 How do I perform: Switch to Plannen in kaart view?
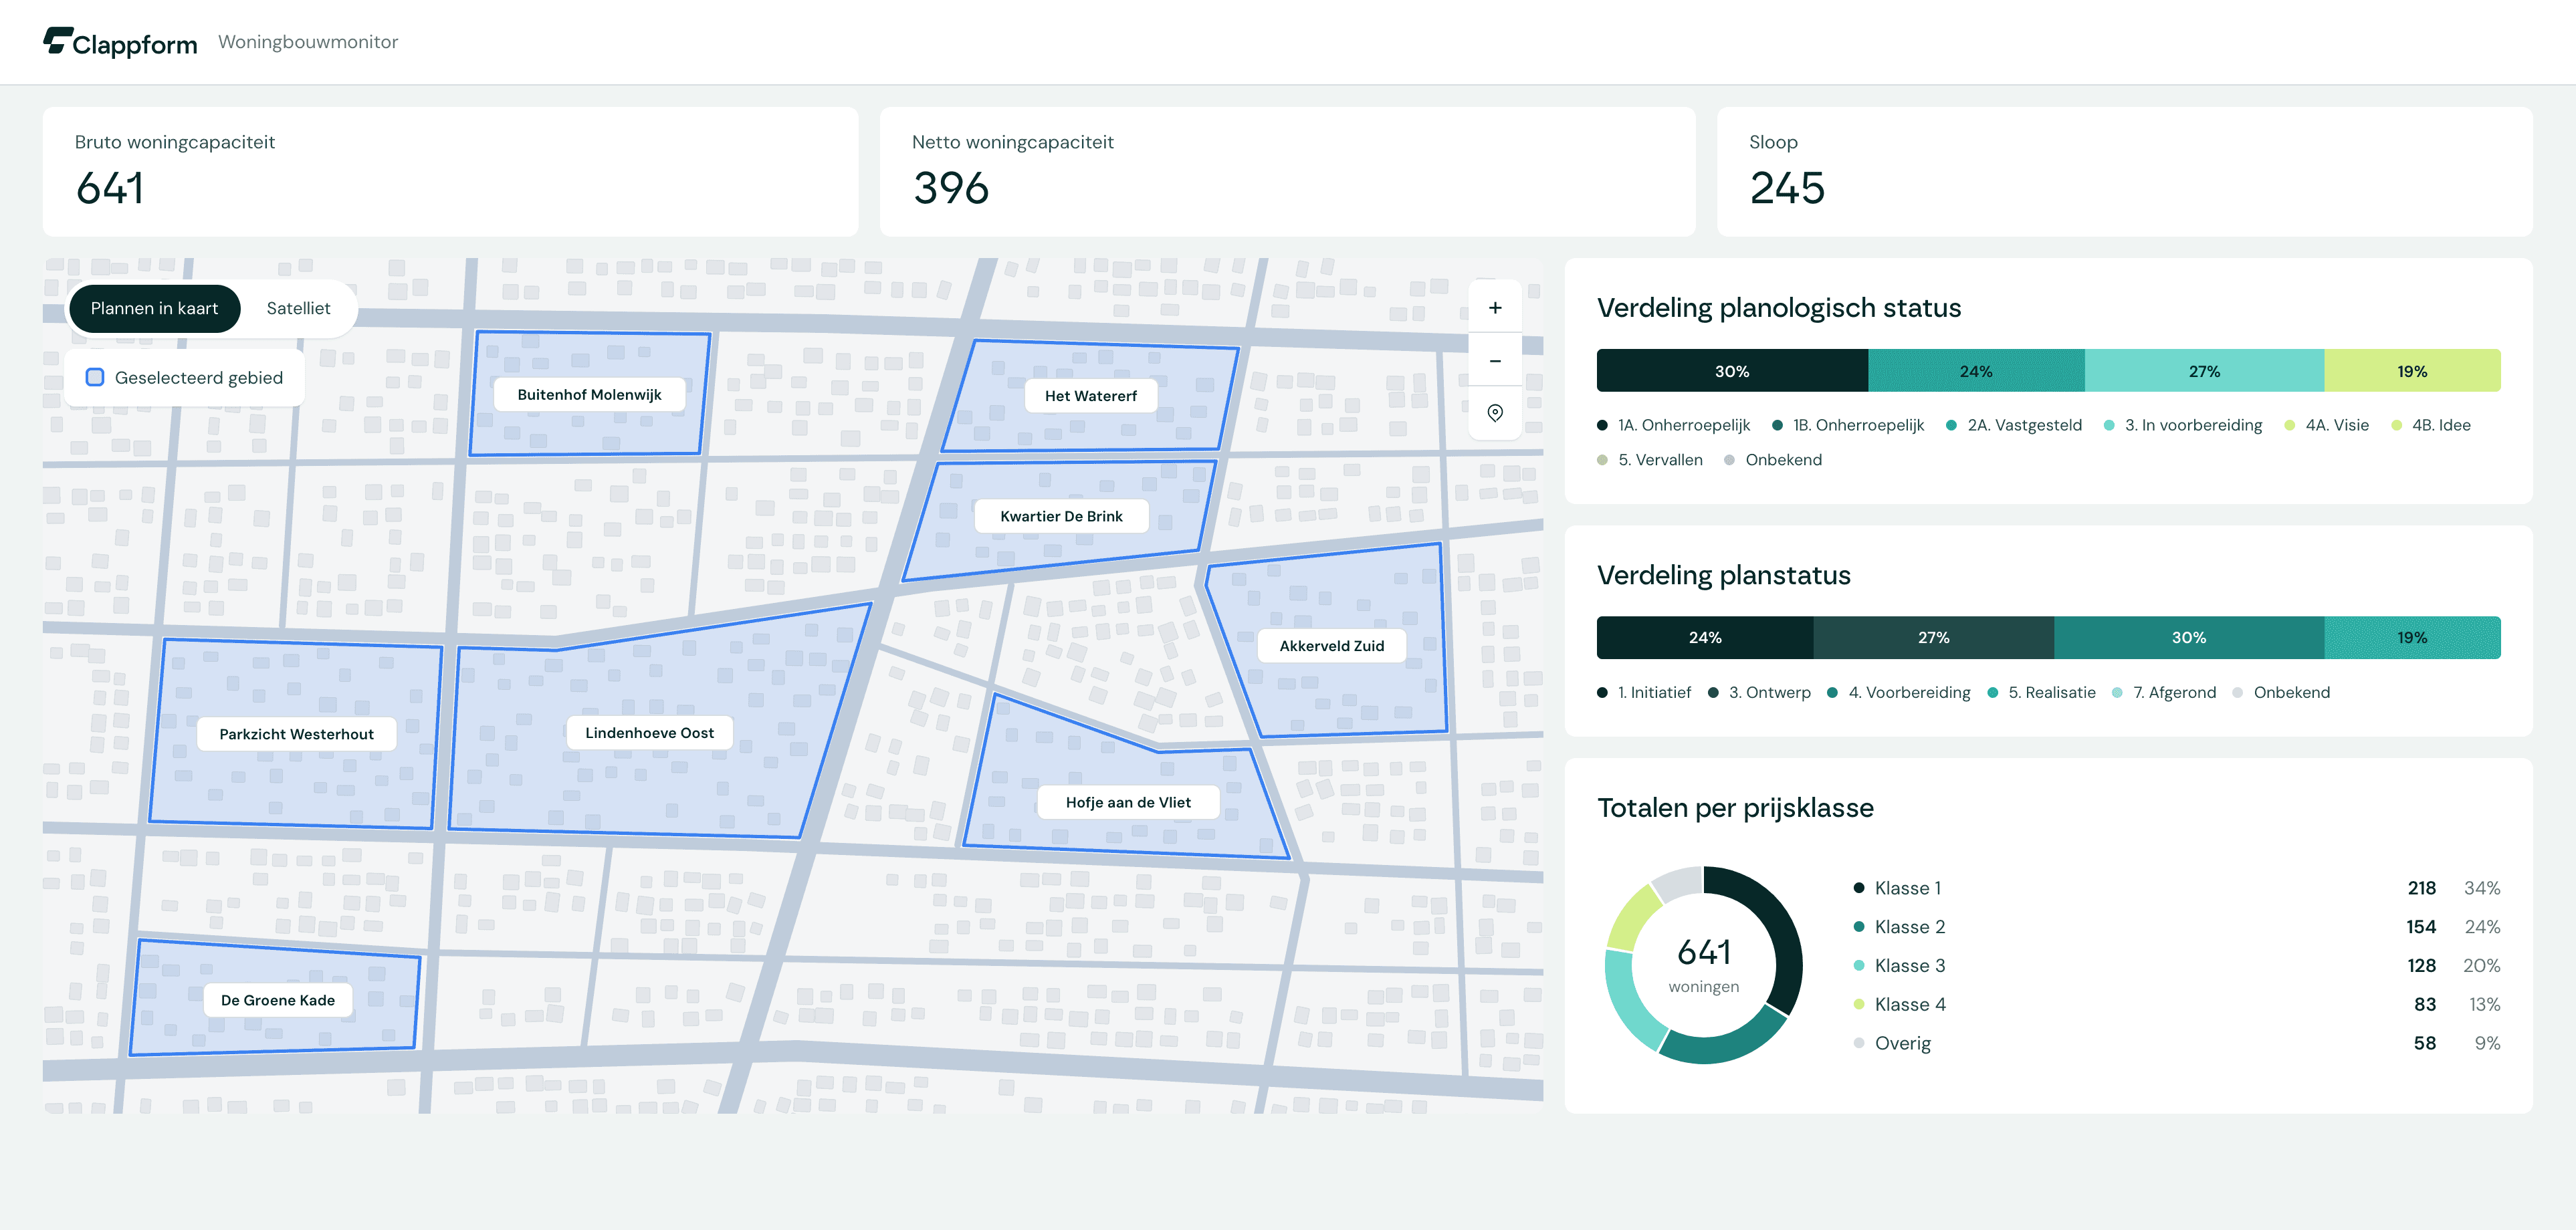coord(154,308)
